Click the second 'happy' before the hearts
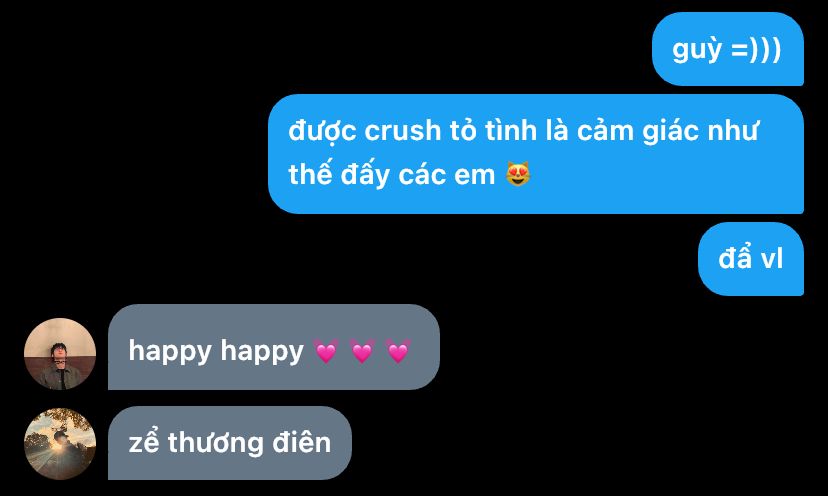This screenshot has height=496, width=828. (x=262, y=352)
